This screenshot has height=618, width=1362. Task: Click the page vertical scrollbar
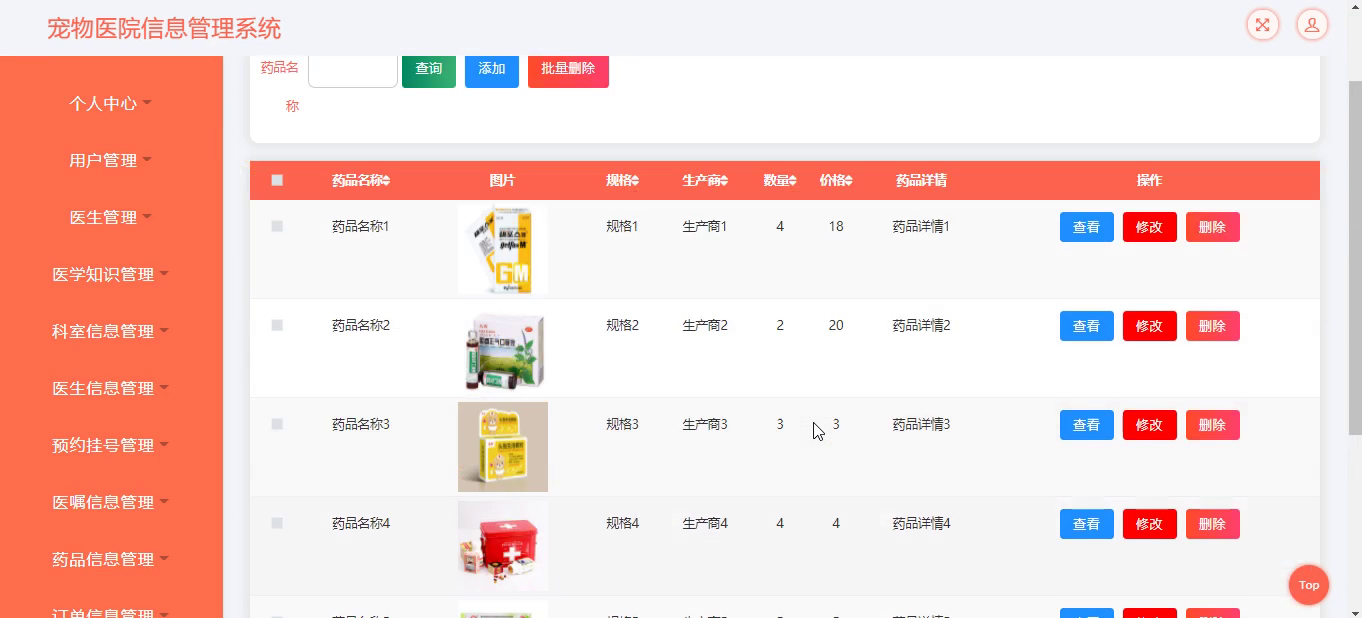(x=1355, y=258)
